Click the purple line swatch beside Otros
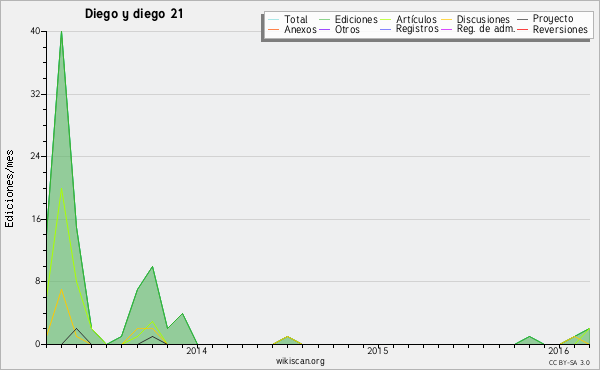 coord(324,29)
